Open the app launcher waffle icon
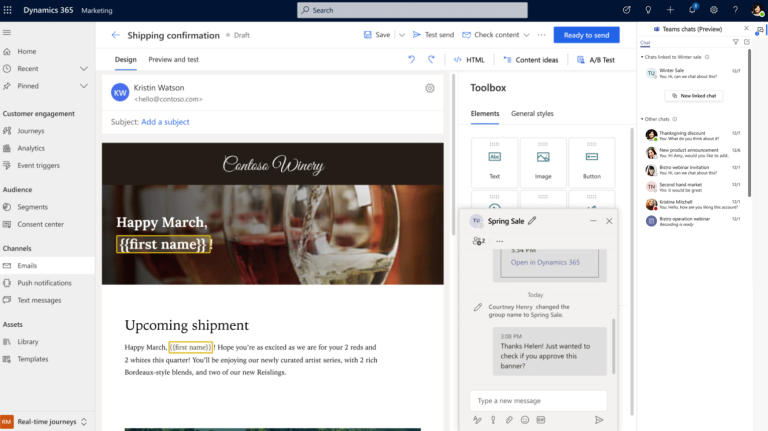The width and height of the screenshot is (768, 431). (x=7, y=10)
